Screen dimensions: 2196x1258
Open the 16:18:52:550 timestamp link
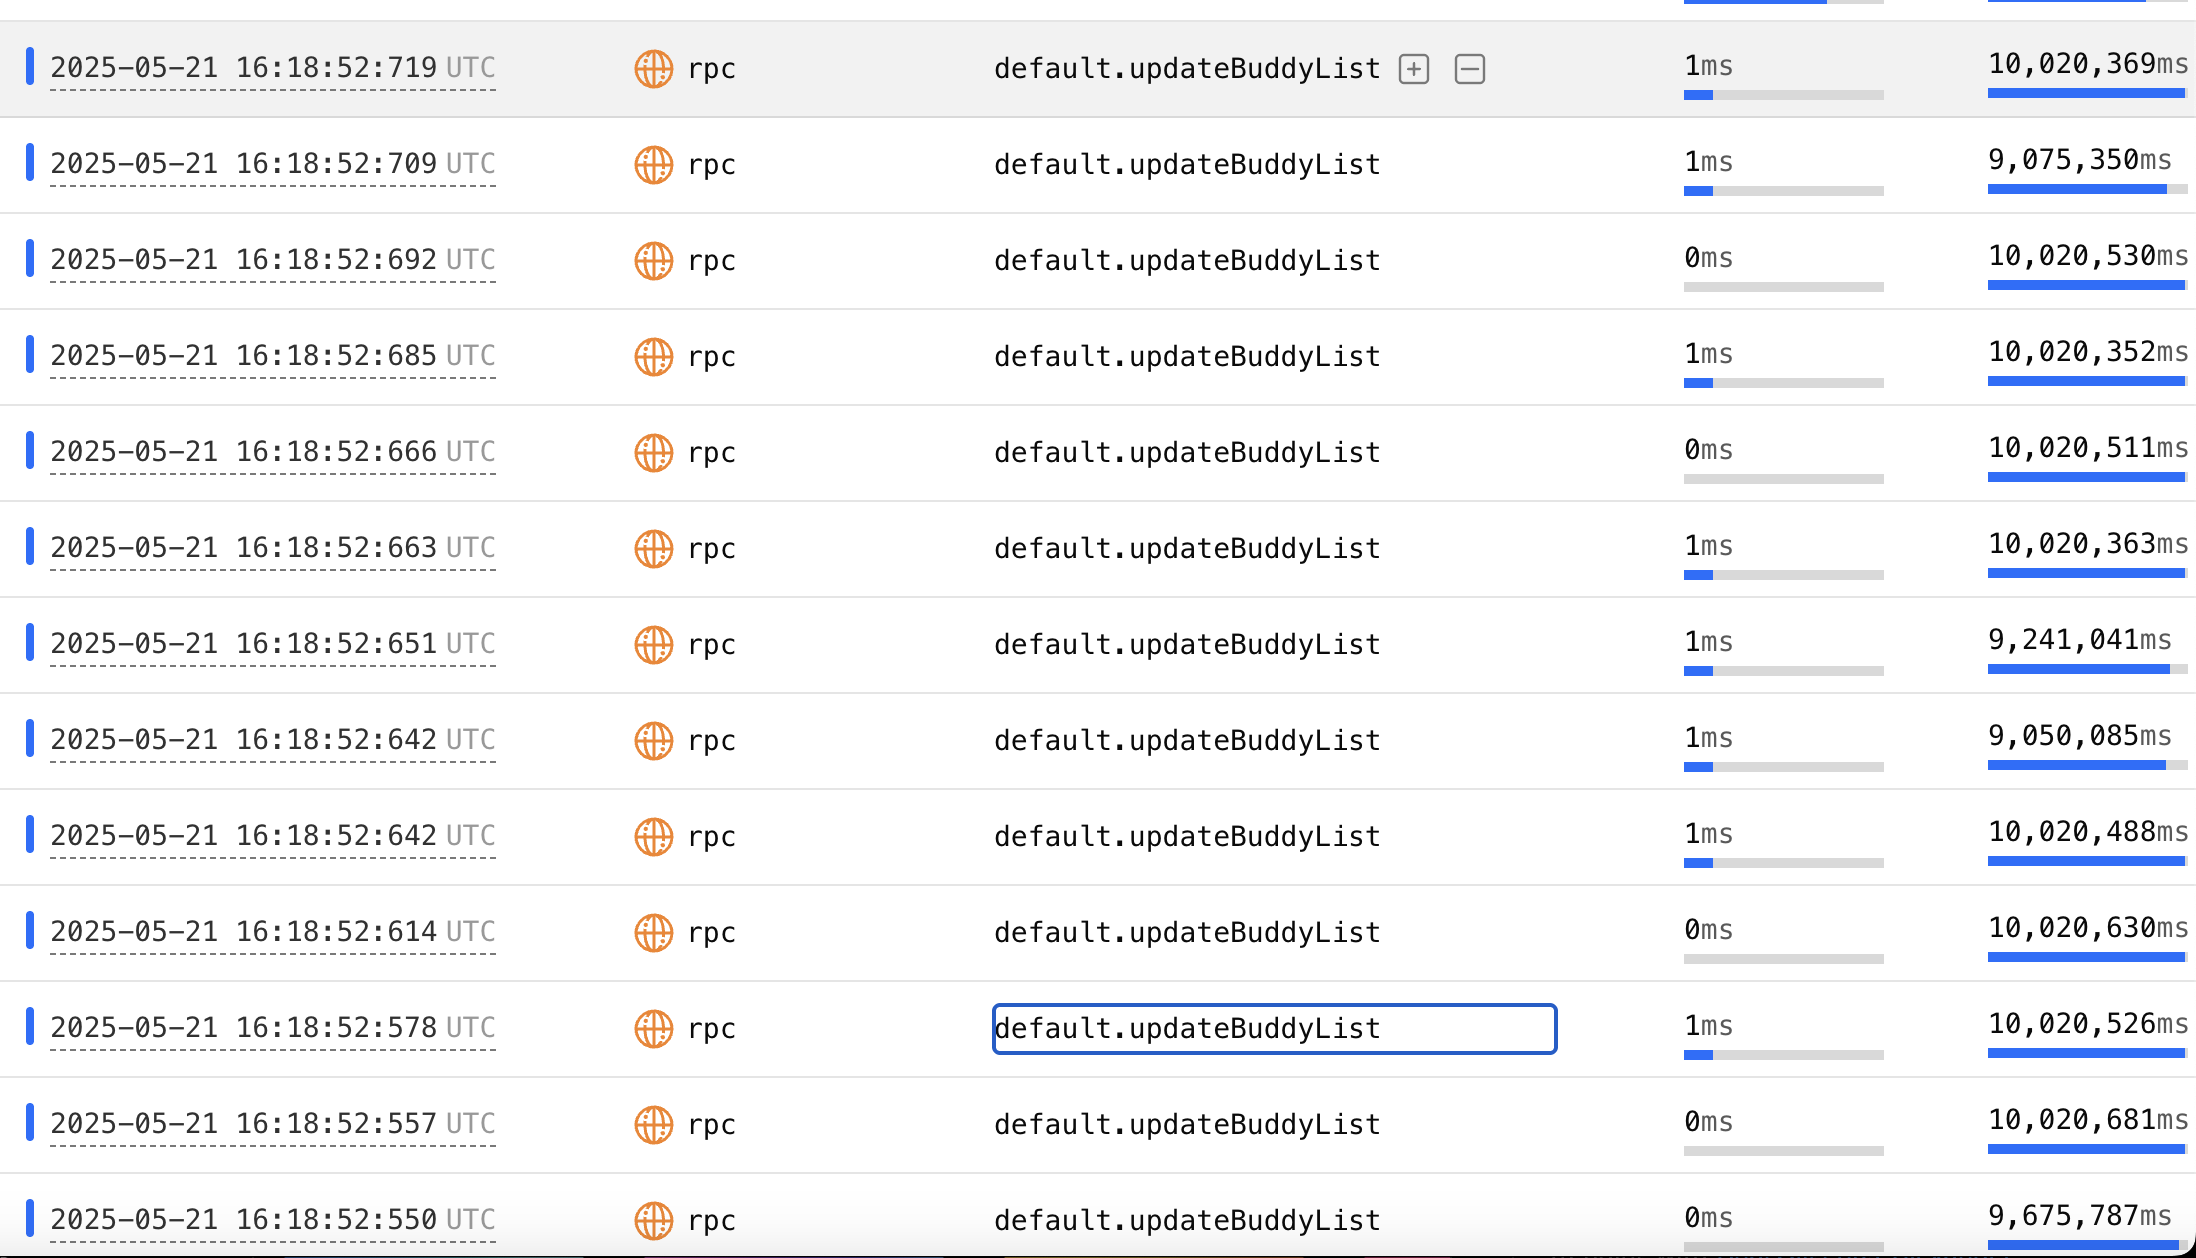tap(273, 1219)
